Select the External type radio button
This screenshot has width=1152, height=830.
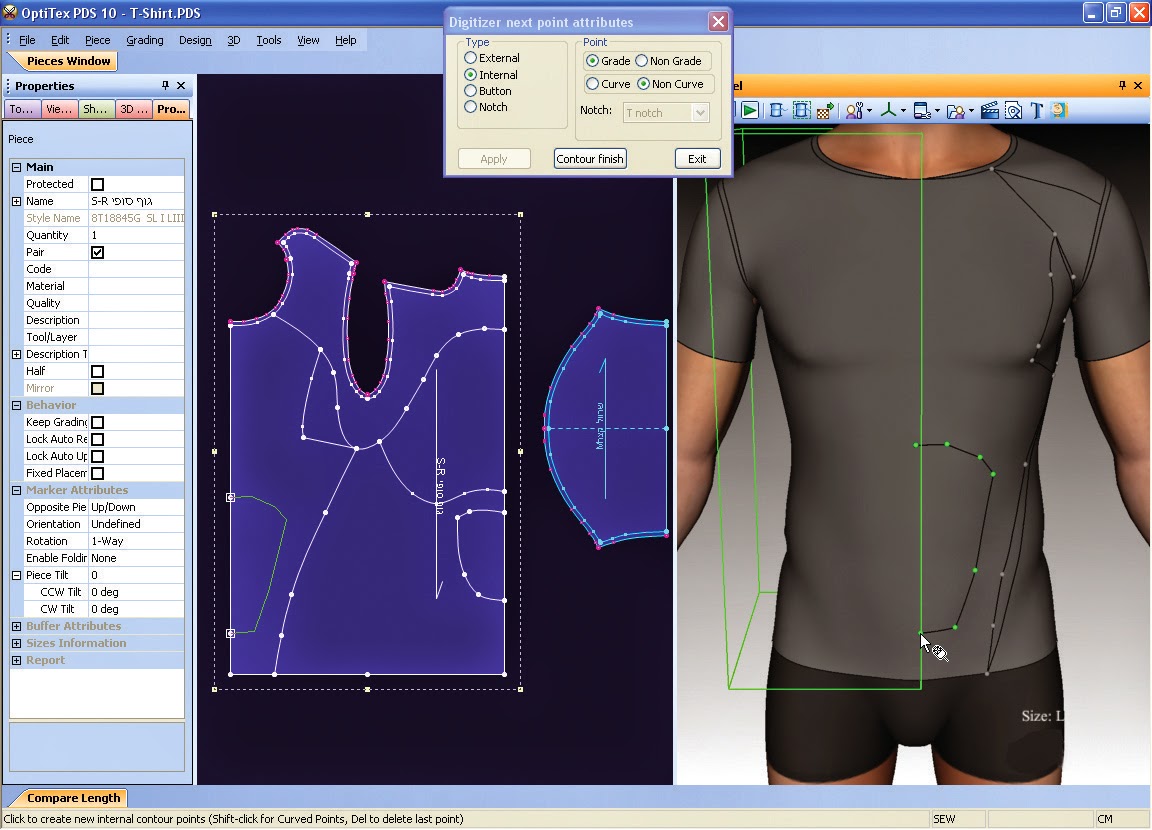click(x=470, y=57)
